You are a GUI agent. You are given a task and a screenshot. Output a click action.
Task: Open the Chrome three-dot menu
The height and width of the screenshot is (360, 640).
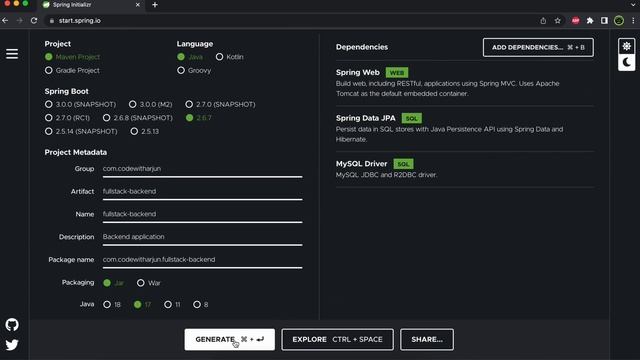[x=633, y=20]
